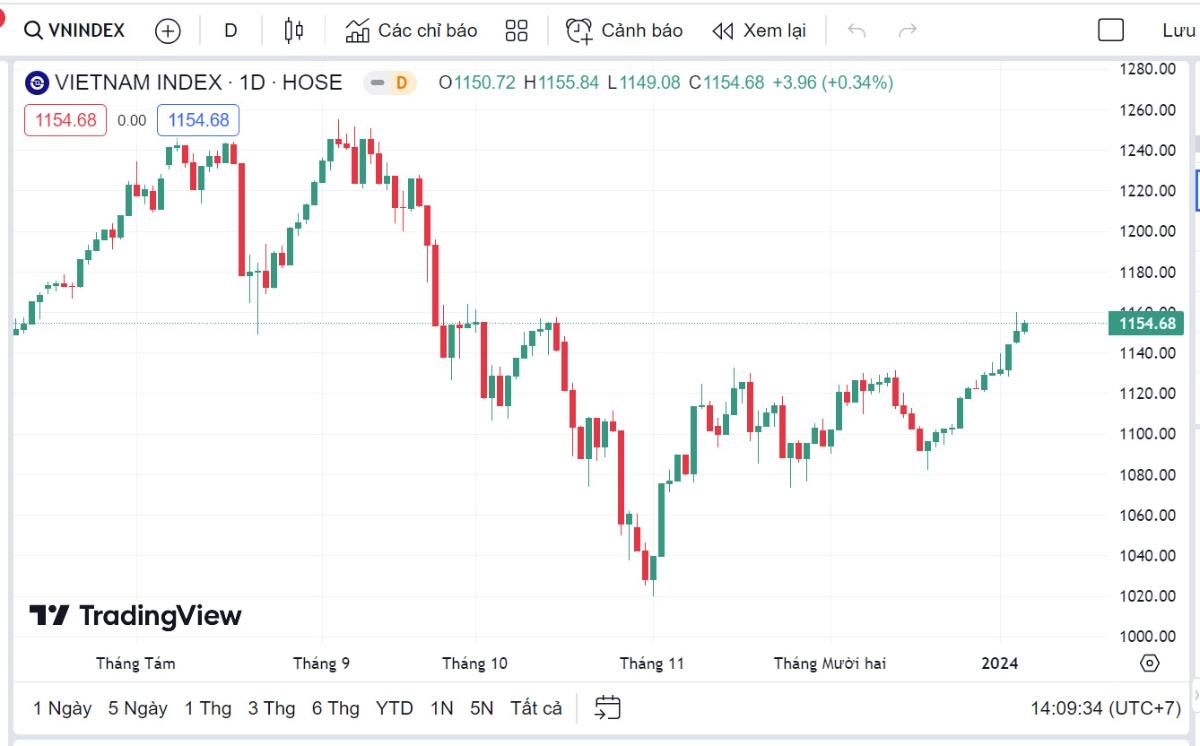Image resolution: width=1200 pixels, height=746 pixels.
Task: Click the Tháng 10 label on time axis
Action: pos(475,663)
